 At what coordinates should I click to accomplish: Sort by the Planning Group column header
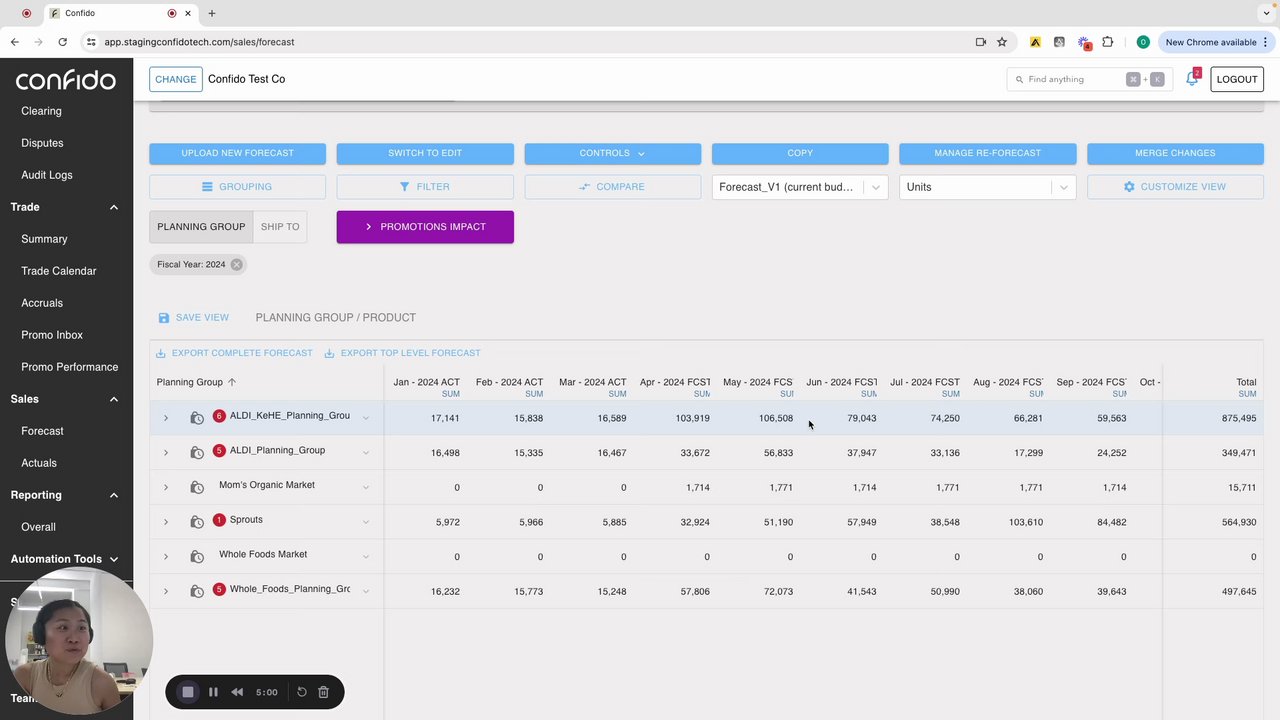tap(190, 382)
